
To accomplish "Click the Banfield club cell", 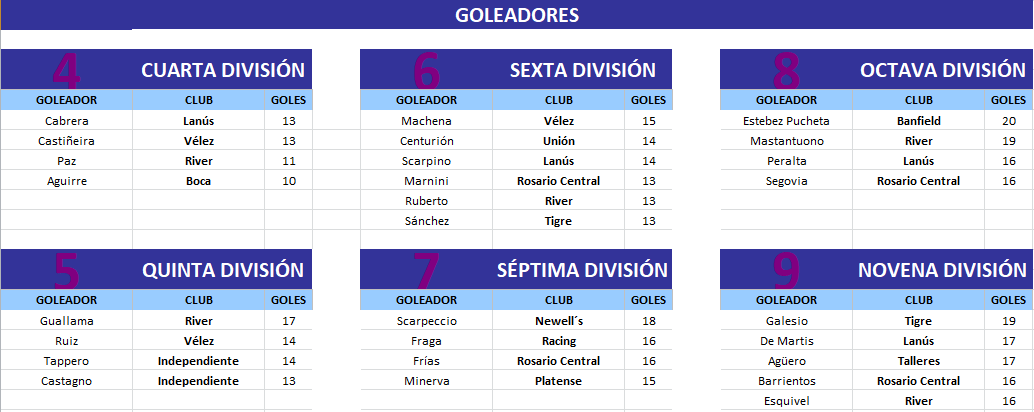I will (x=919, y=121).
